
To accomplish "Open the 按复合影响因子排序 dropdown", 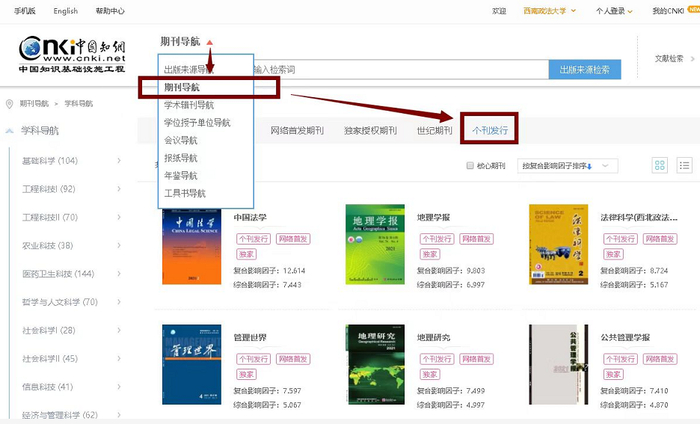I will 567,166.
